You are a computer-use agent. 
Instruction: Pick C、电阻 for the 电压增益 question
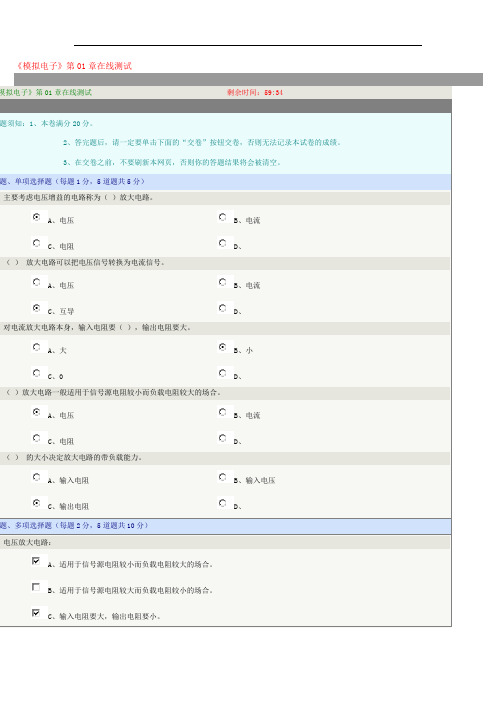pos(37,243)
